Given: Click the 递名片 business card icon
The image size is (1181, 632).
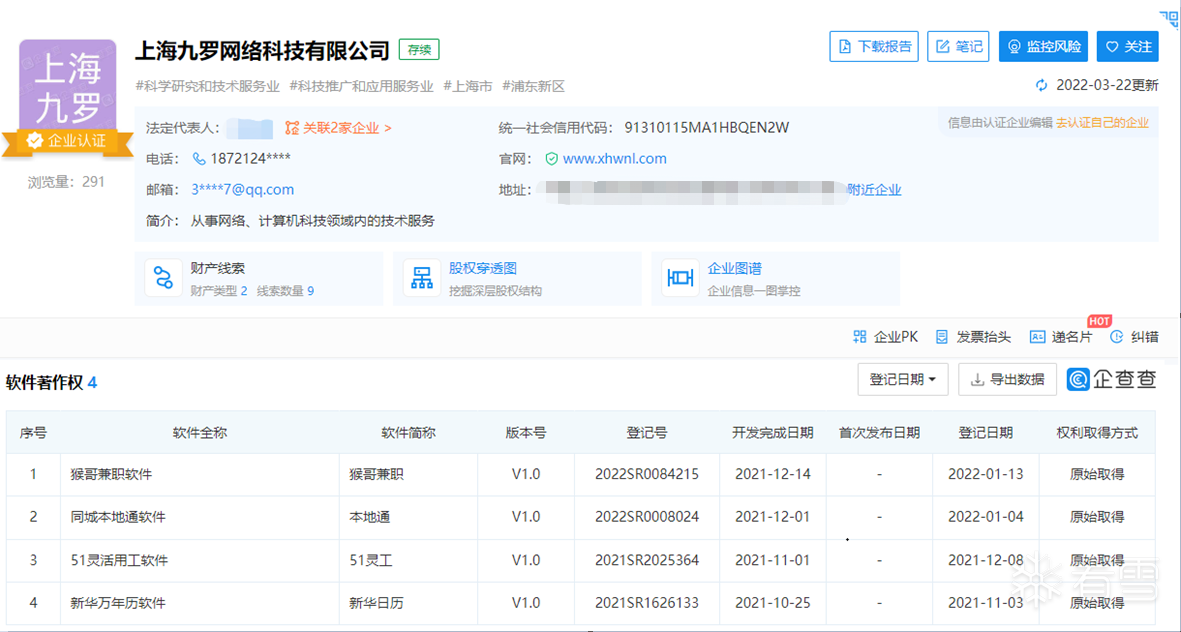Looking at the screenshot, I should click(x=1037, y=337).
